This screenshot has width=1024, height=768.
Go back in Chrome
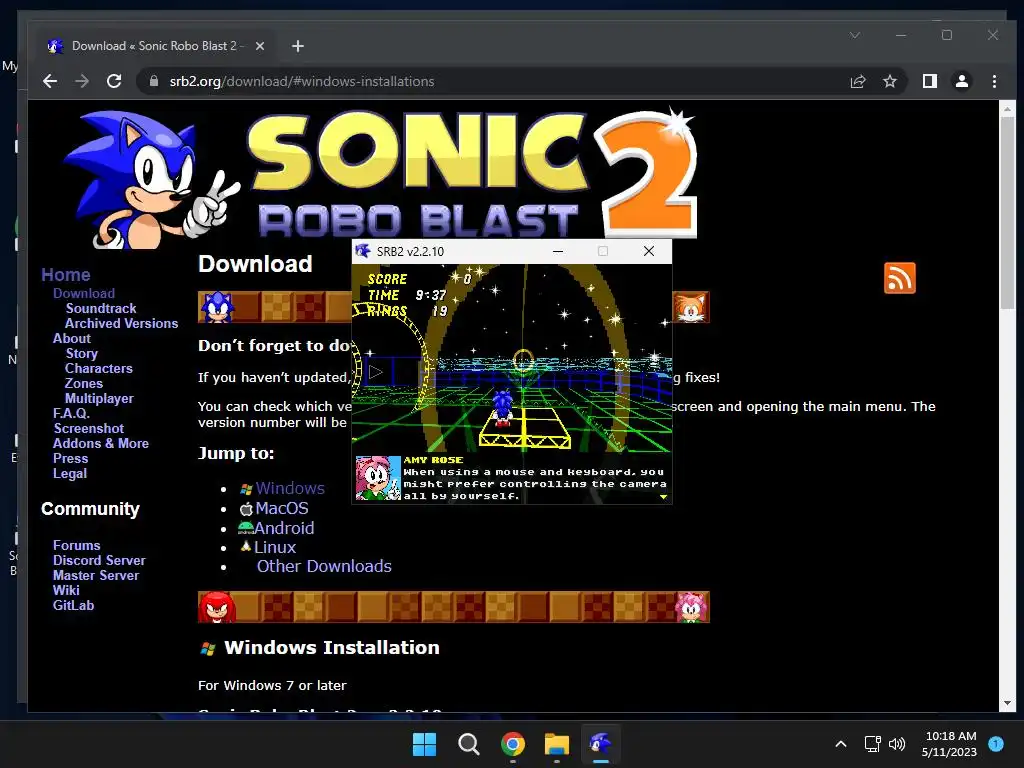50,81
